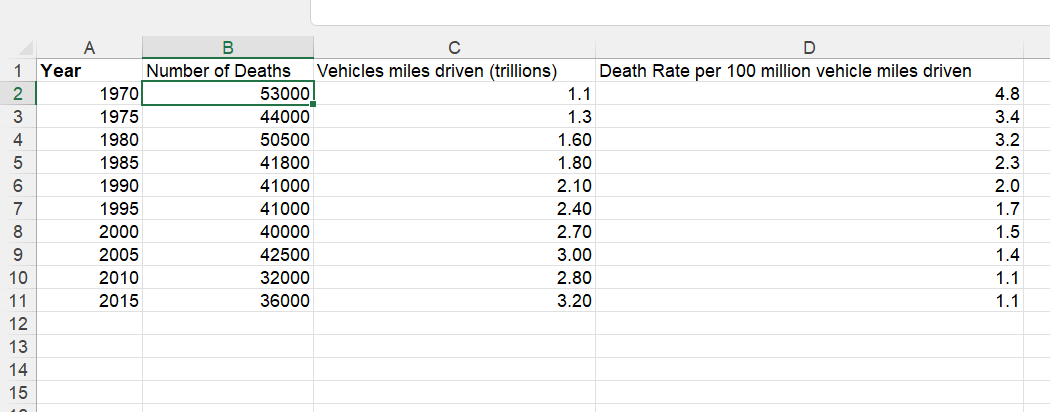
Task: Select the miles cell showing 2.10
Action: click(x=454, y=186)
